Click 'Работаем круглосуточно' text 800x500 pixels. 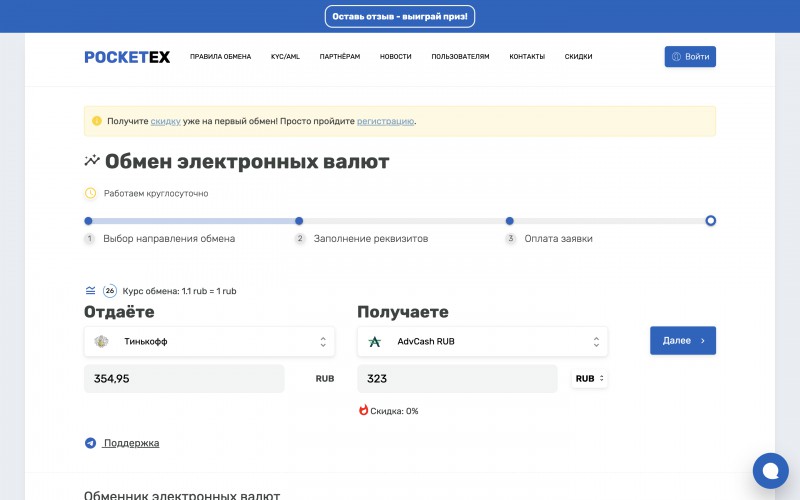click(x=156, y=193)
